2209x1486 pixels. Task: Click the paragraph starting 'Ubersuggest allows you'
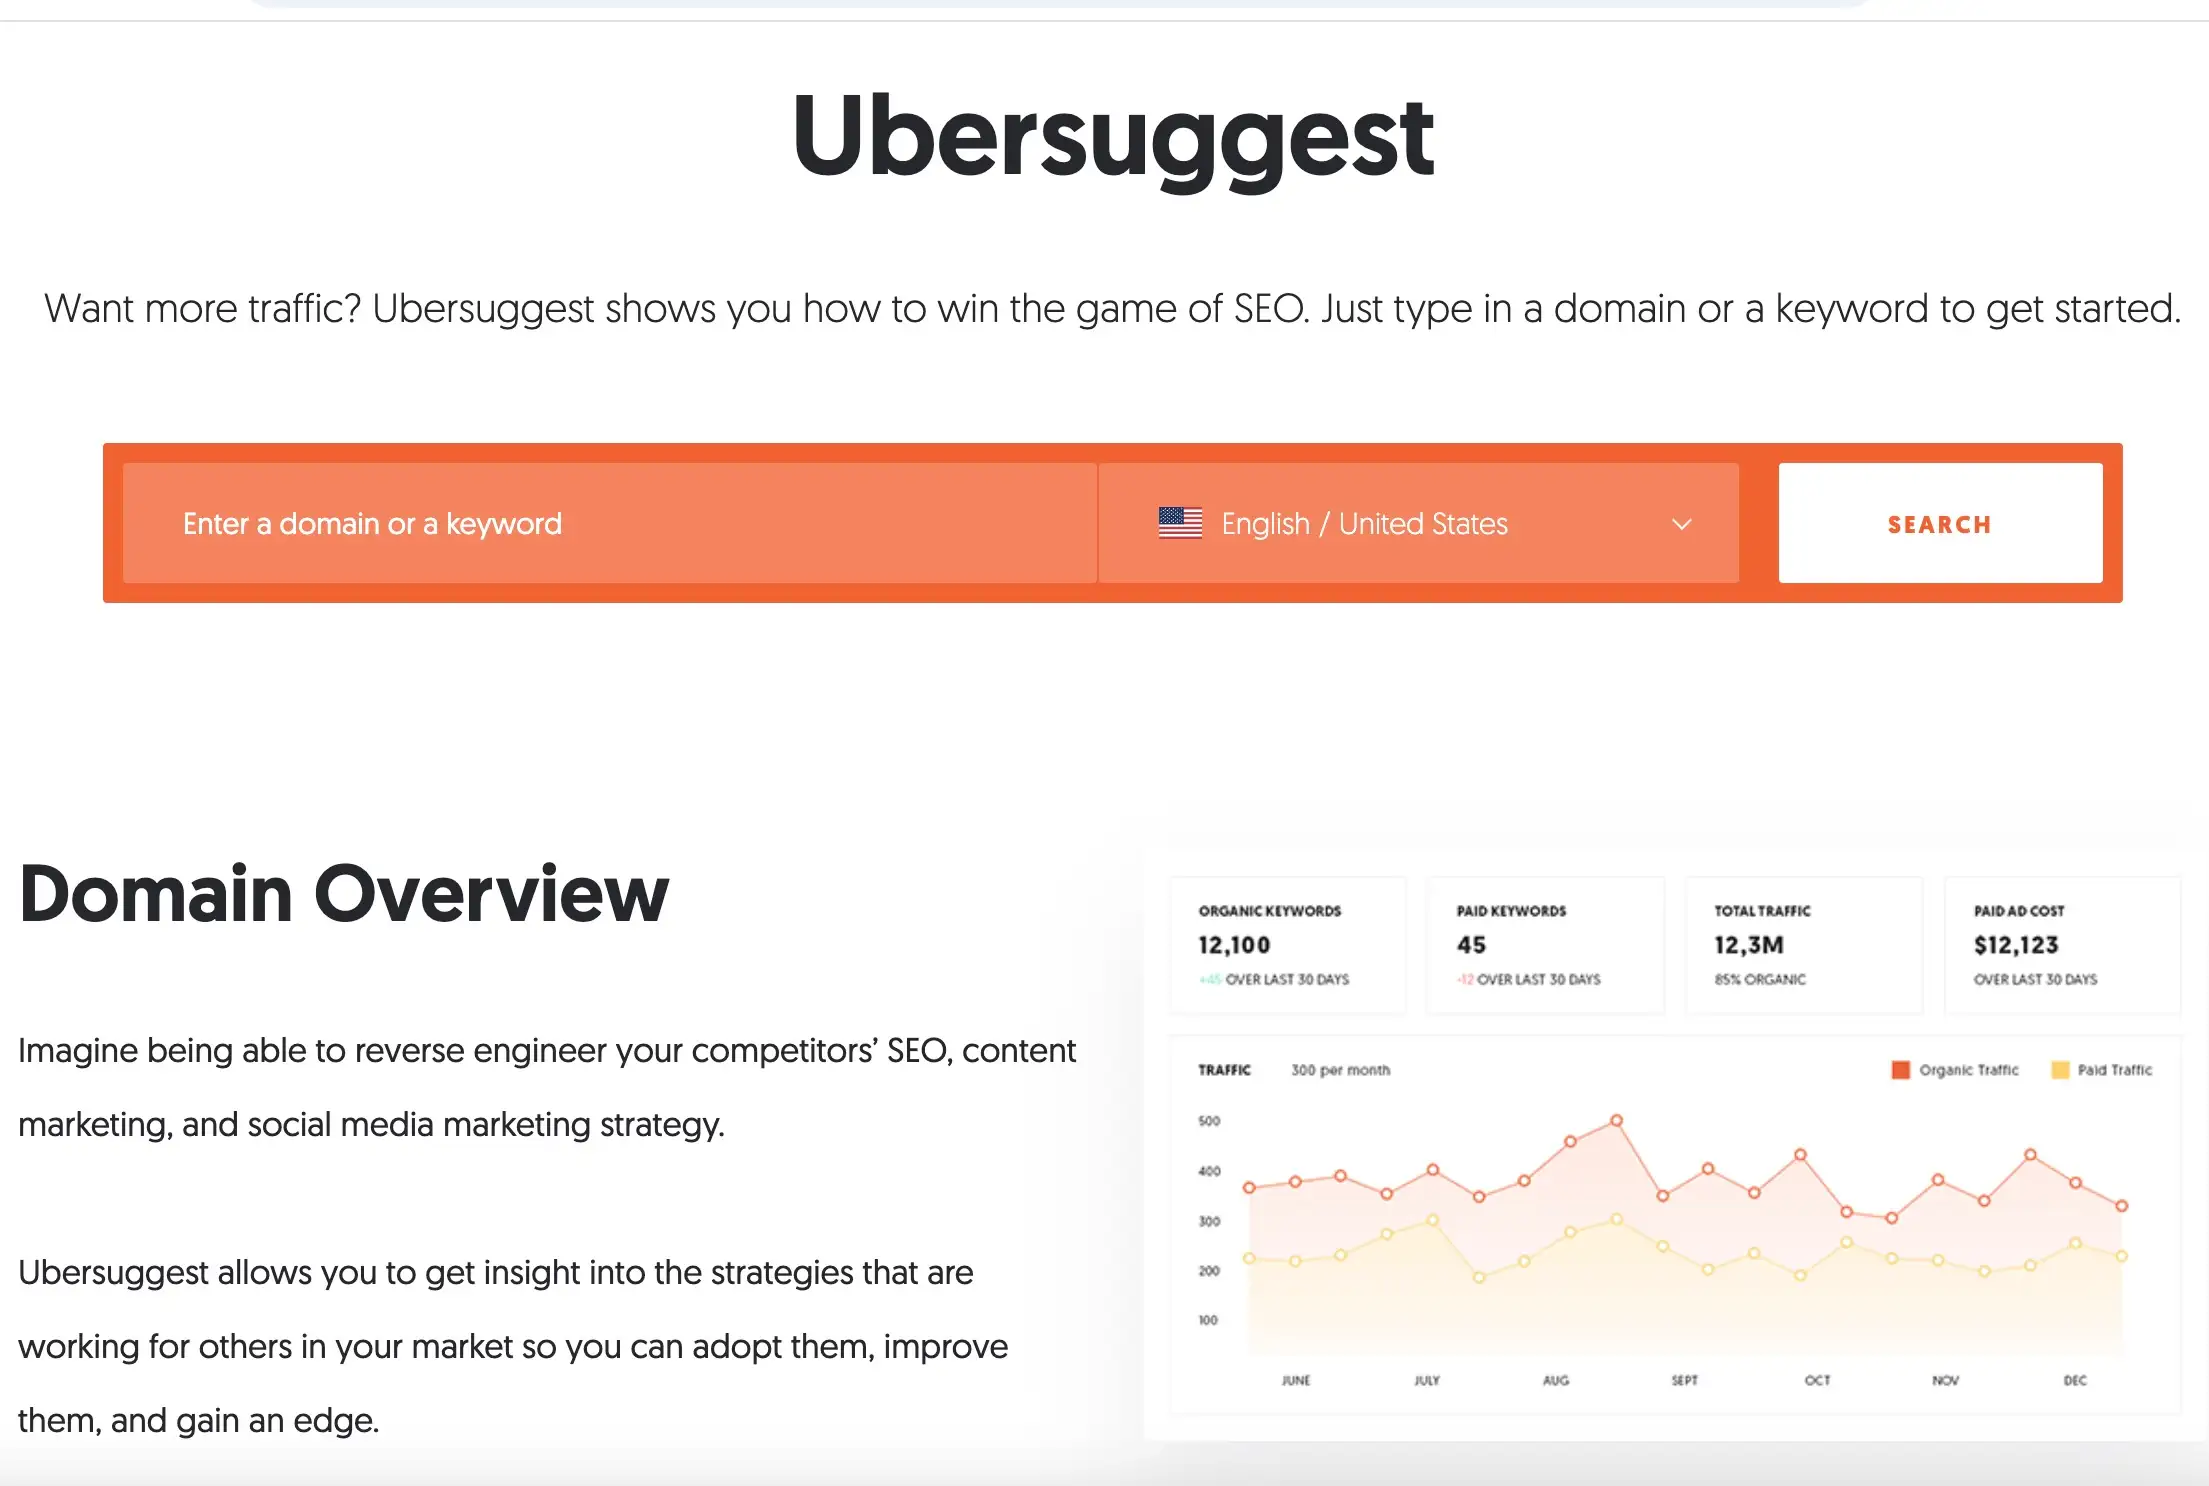tap(513, 1346)
